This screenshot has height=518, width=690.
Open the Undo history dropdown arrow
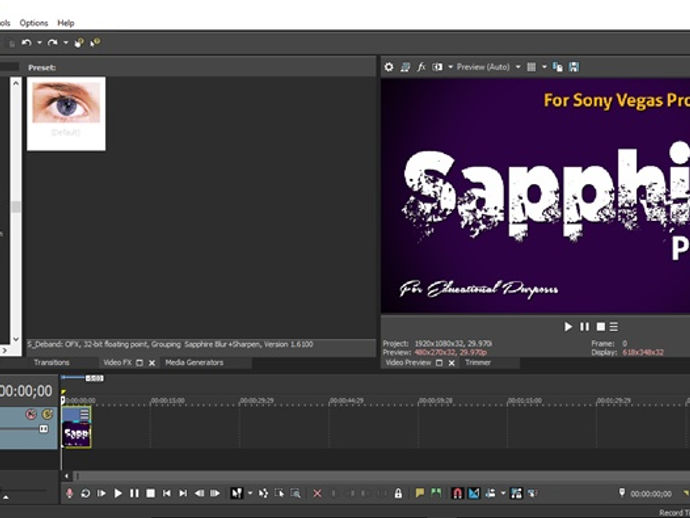(39, 43)
